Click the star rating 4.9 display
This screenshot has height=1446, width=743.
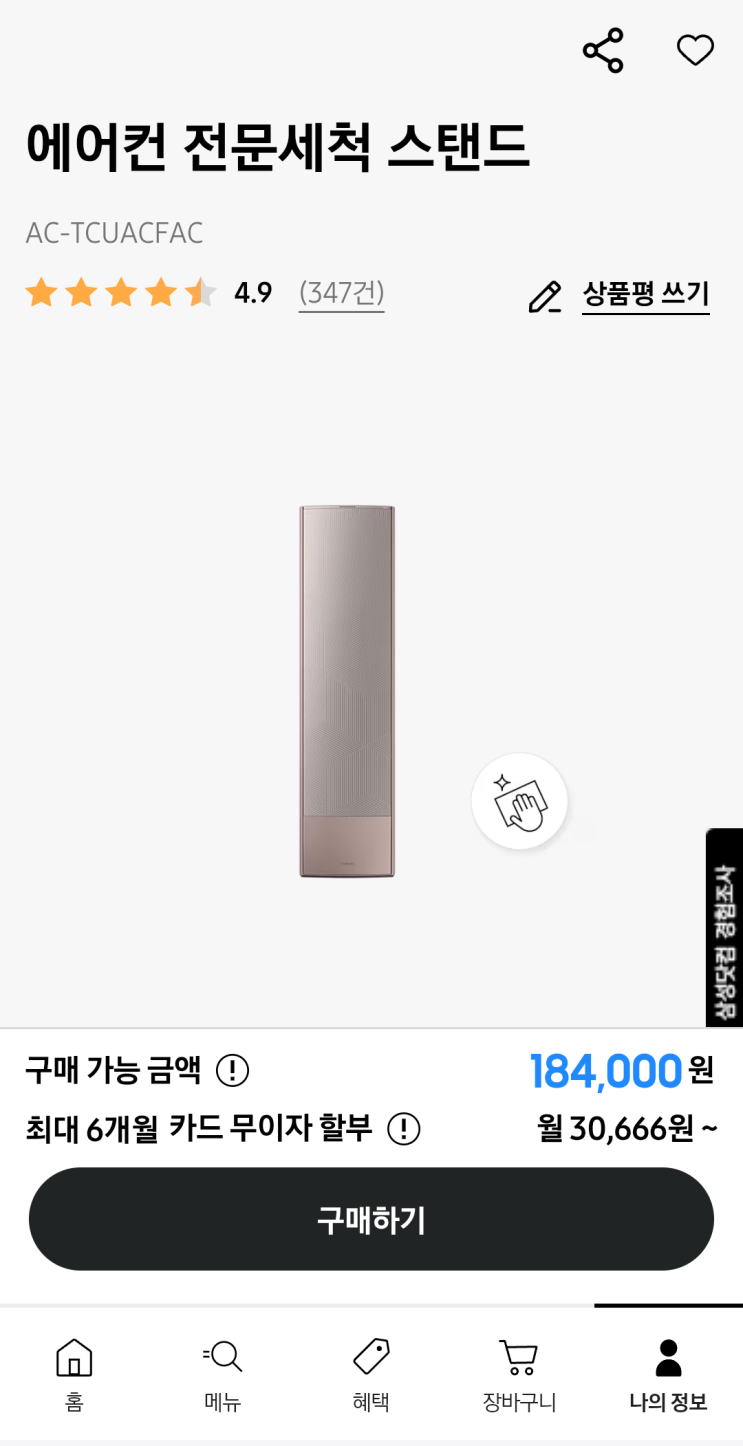click(x=148, y=293)
